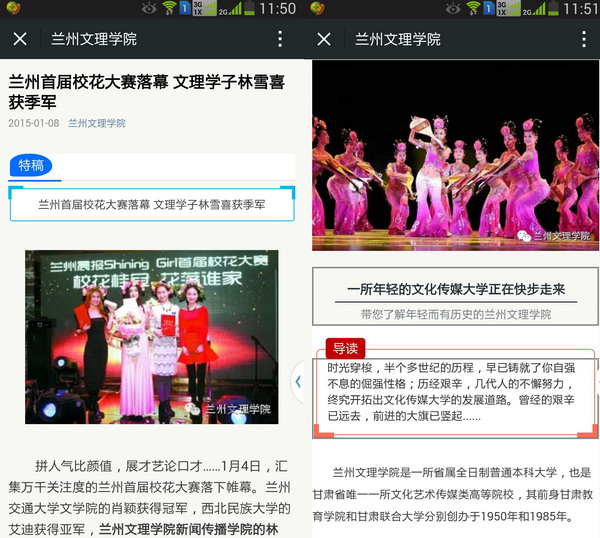Expand the side chevron arrow between screens
Image resolution: width=600 pixels, height=538 pixels.
[297, 382]
